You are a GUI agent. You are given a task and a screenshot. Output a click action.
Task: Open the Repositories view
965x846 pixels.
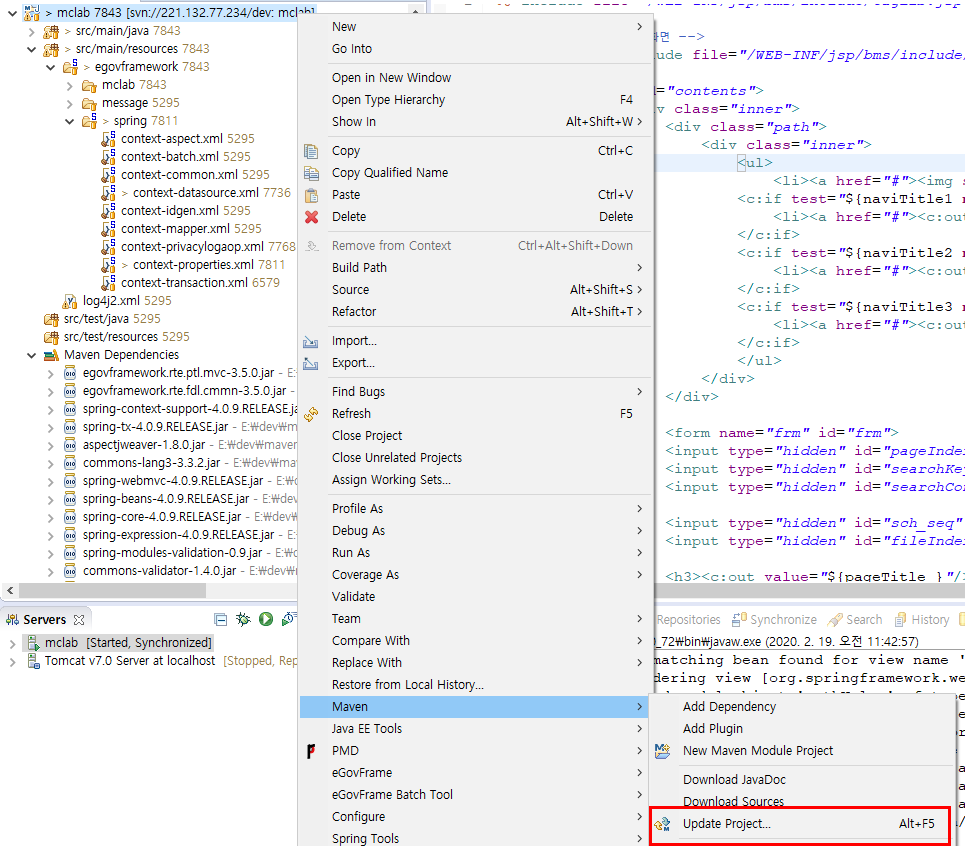688,620
